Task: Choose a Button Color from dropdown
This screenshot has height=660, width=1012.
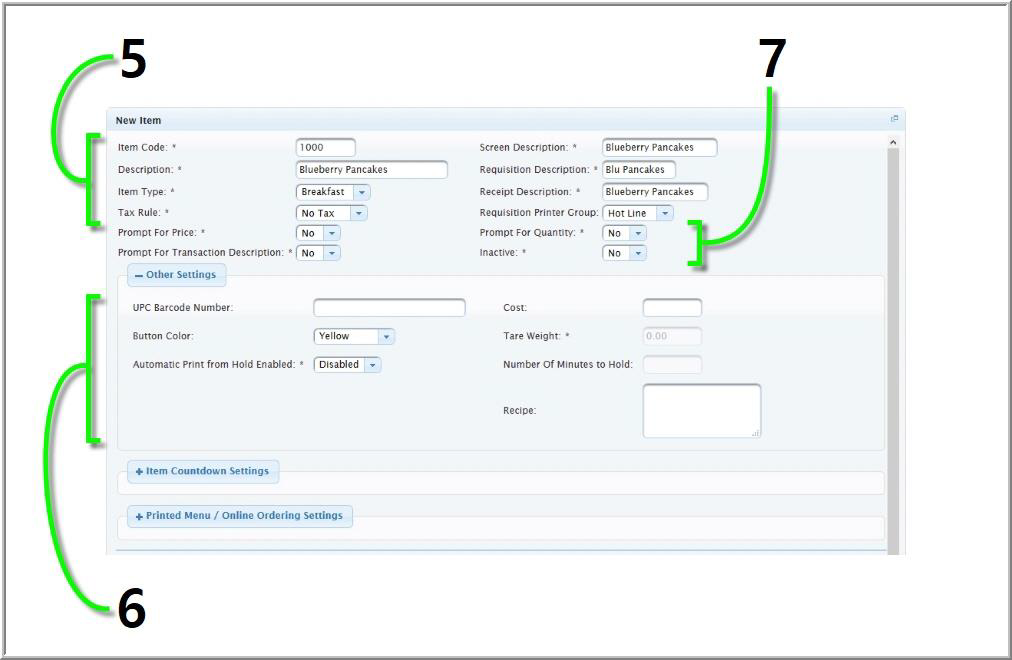Action: click(386, 337)
